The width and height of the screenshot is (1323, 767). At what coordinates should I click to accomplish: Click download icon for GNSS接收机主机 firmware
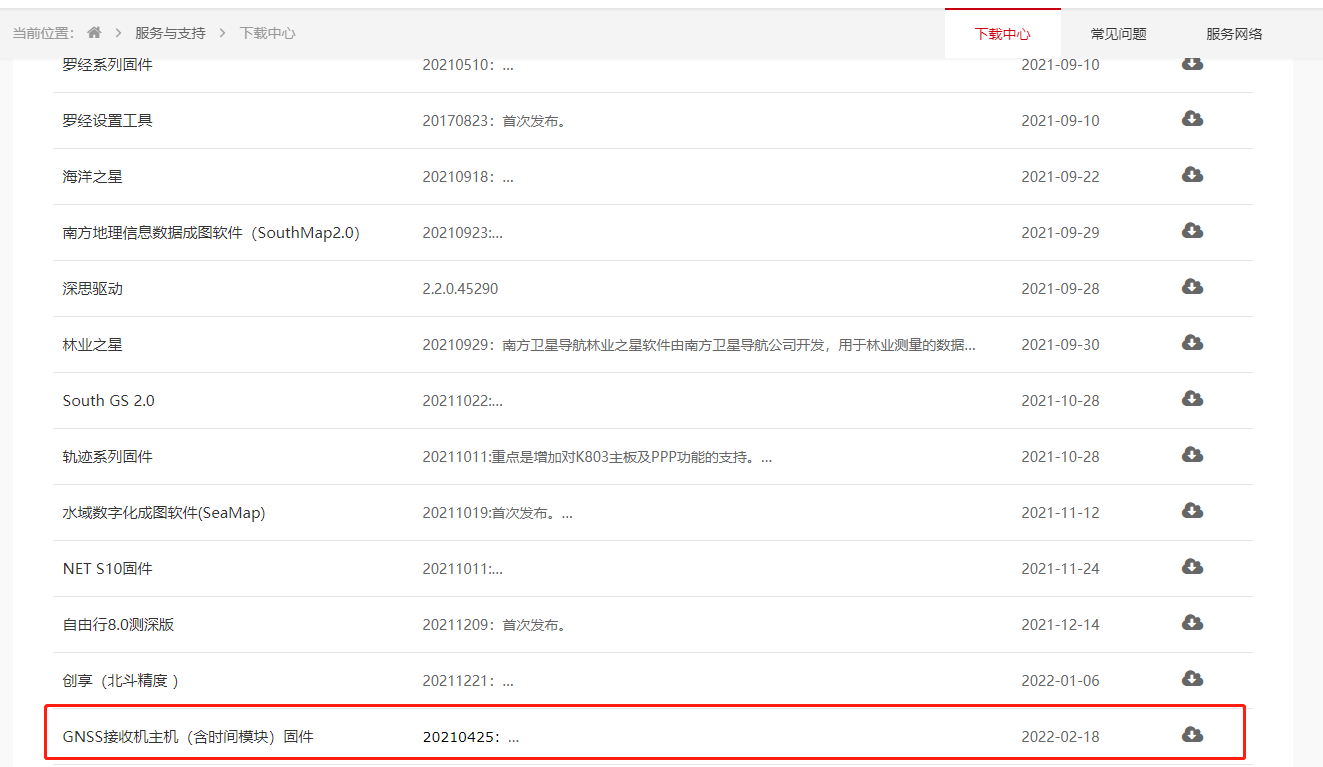[x=1192, y=735]
